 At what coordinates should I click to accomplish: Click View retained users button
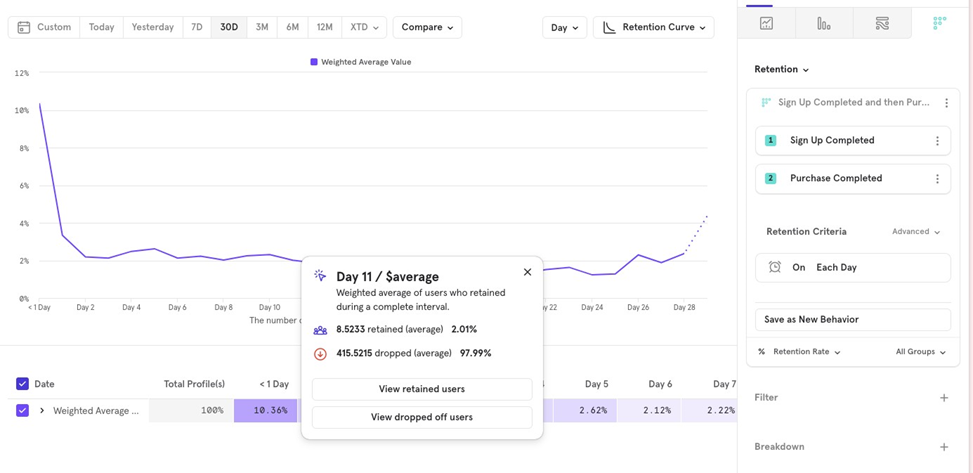(422, 389)
